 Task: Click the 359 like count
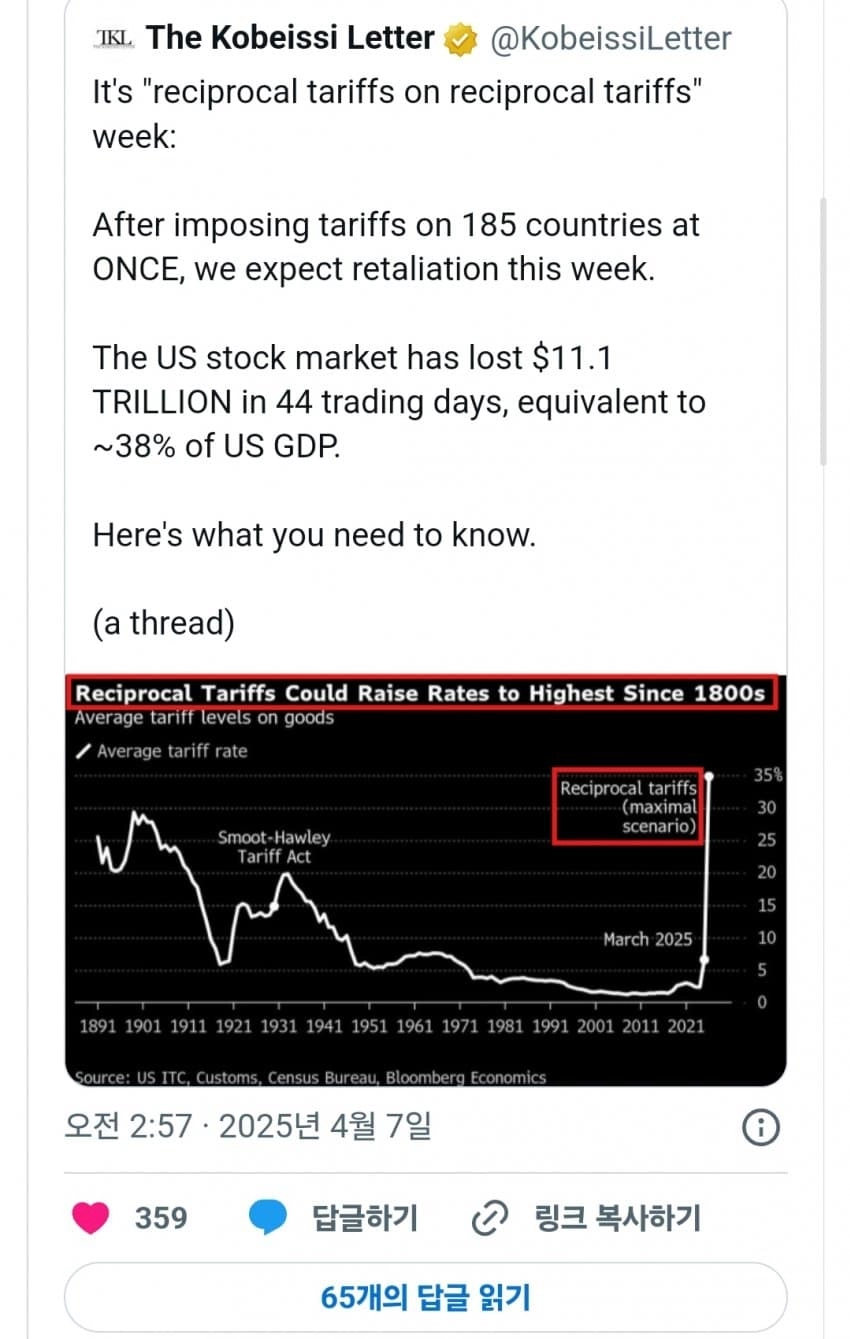161,1217
